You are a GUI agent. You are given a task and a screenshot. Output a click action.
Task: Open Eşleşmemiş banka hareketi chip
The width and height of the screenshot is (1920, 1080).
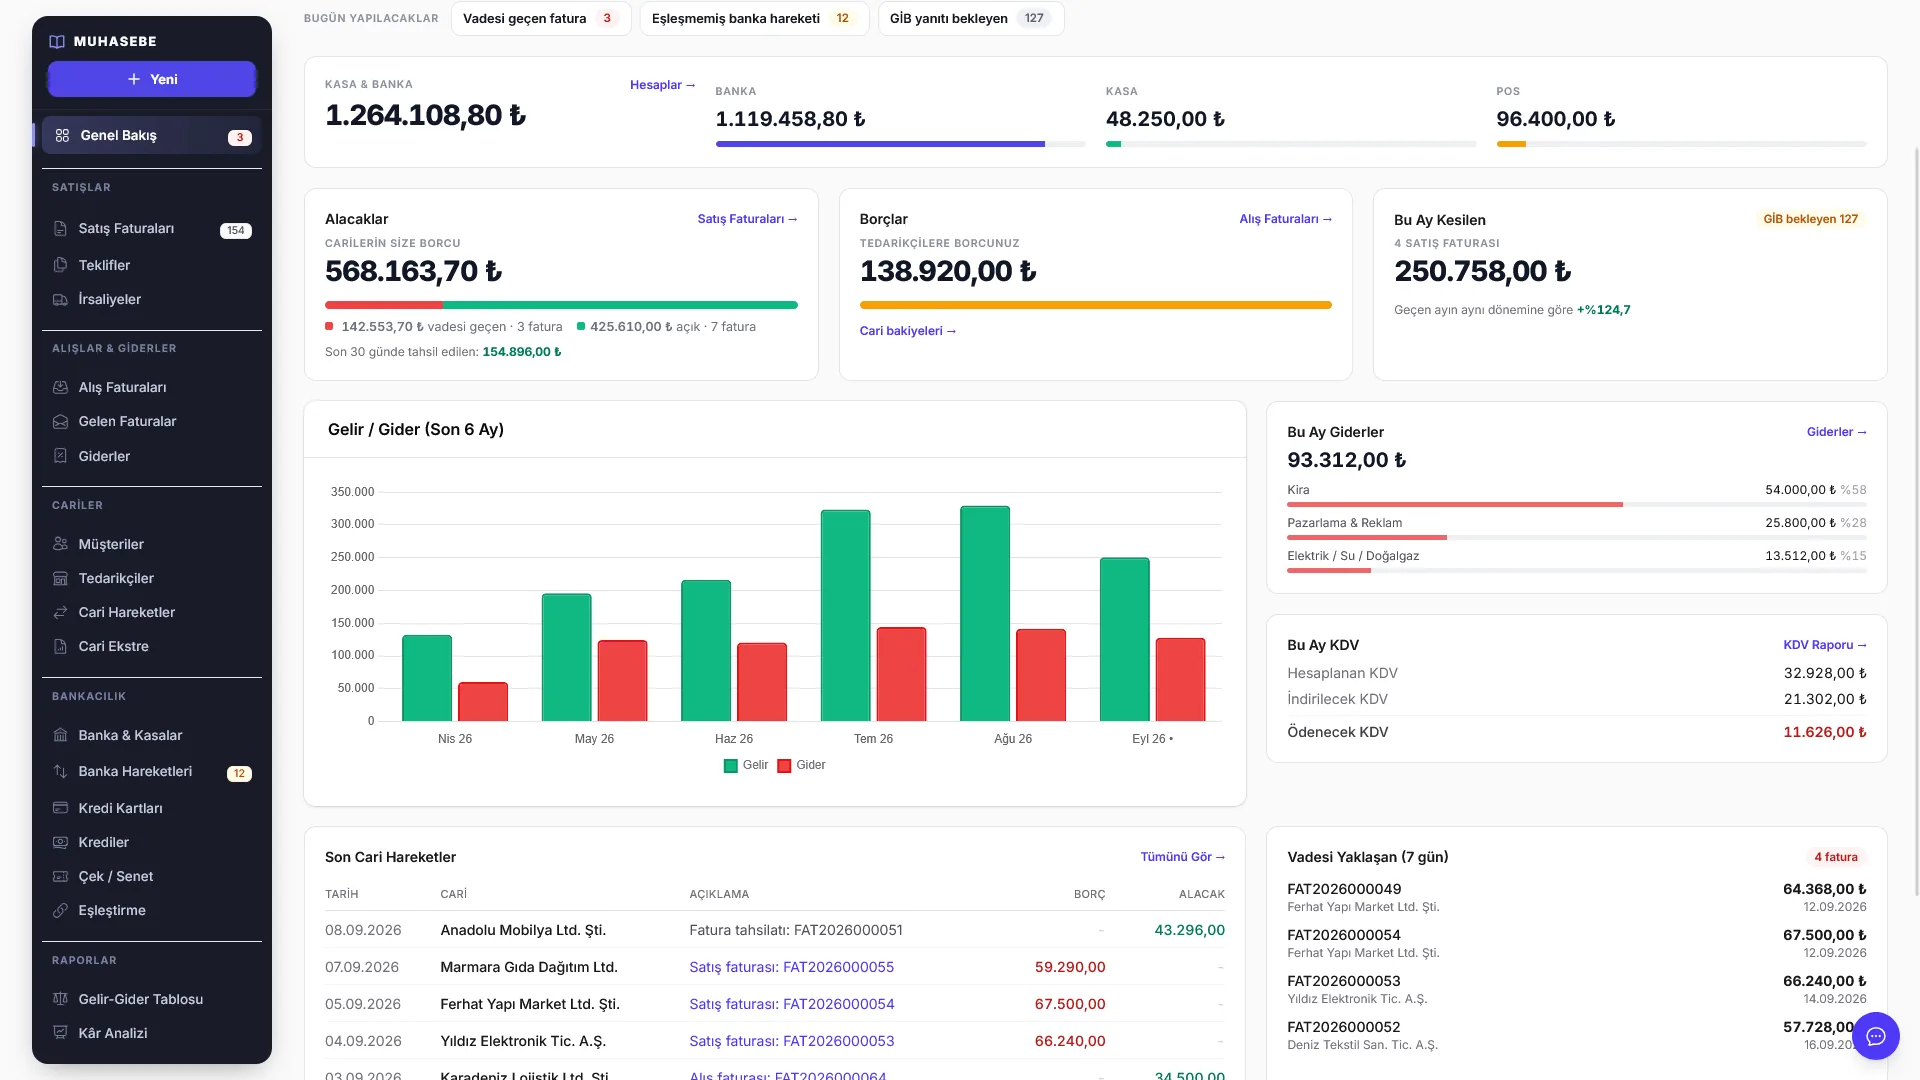[754, 18]
